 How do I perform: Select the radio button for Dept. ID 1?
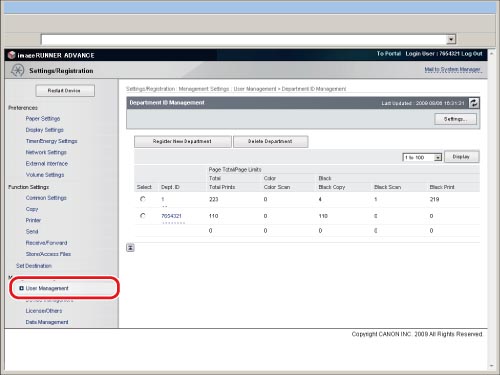coord(143,199)
